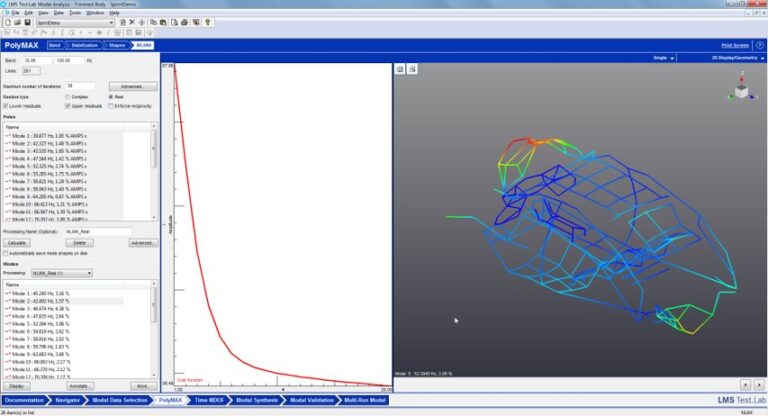Enable the Enforce reciprocity checkbox
The width and height of the screenshot is (768, 416).
pos(111,106)
